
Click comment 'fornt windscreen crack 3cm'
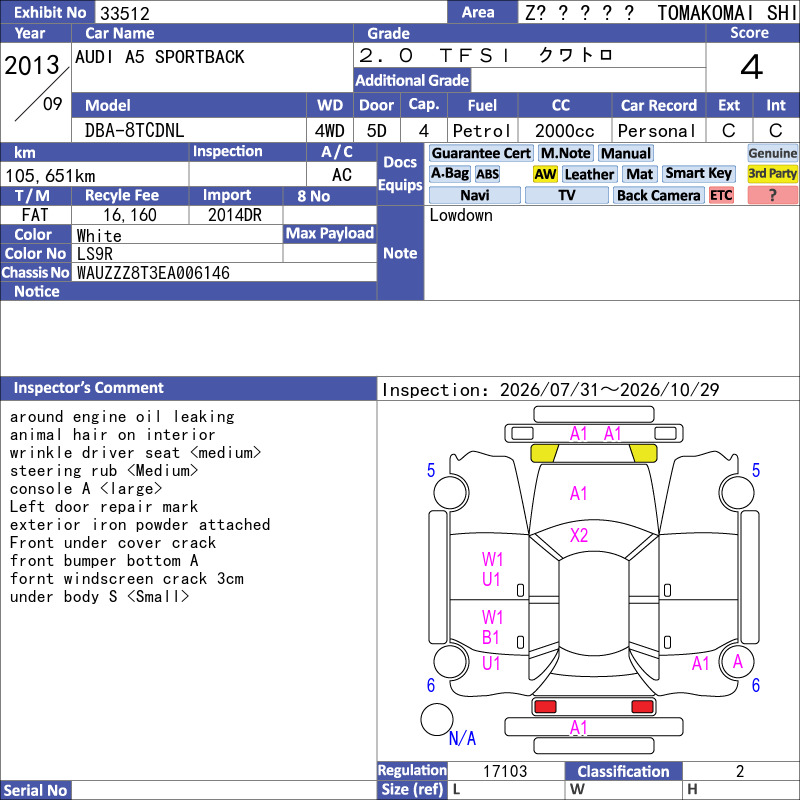(x=127, y=579)
